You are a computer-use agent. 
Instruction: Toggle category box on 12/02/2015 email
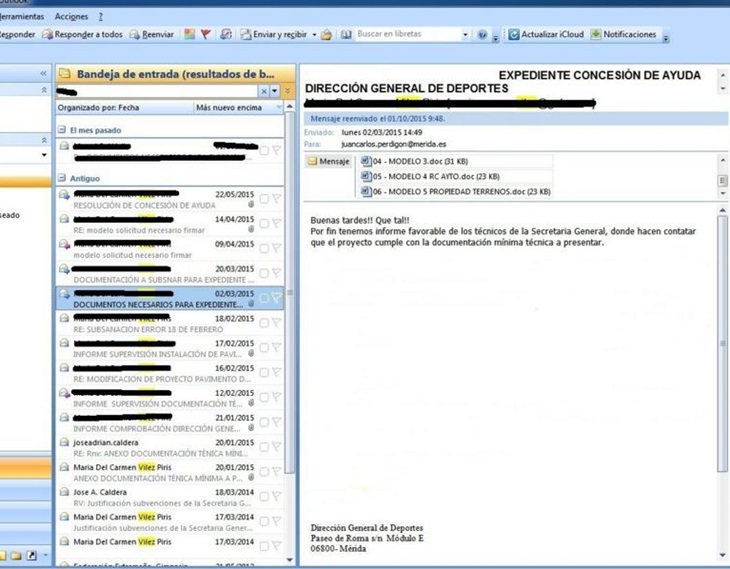(x=264, y=397)
